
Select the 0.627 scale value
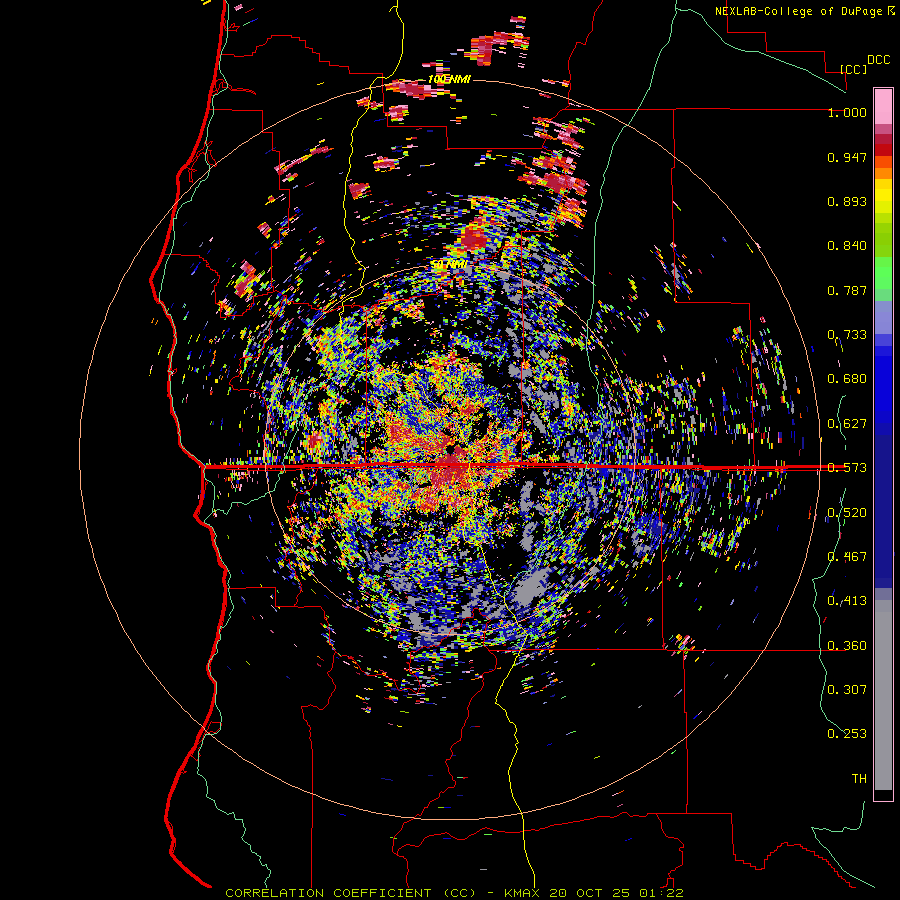click(x=847, y=424)
